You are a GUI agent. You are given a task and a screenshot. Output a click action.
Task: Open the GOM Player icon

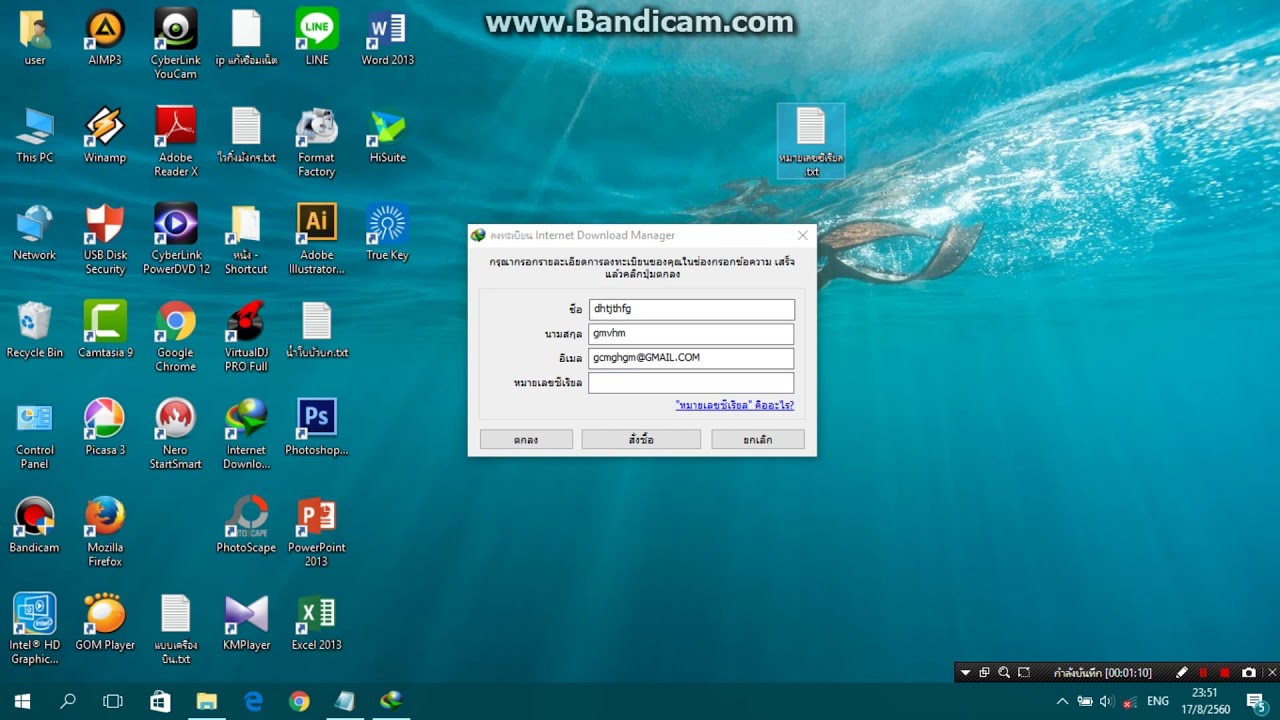coord(105,623)
